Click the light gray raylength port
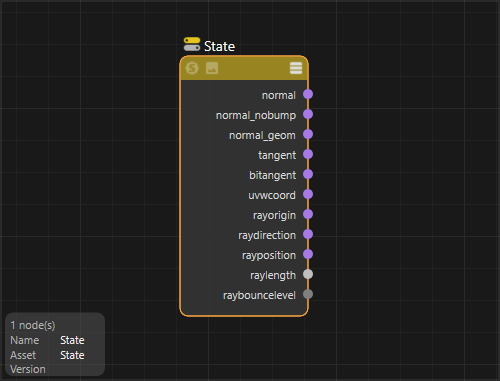The height and width of the screenshot is (381, 500). point(308,274)
